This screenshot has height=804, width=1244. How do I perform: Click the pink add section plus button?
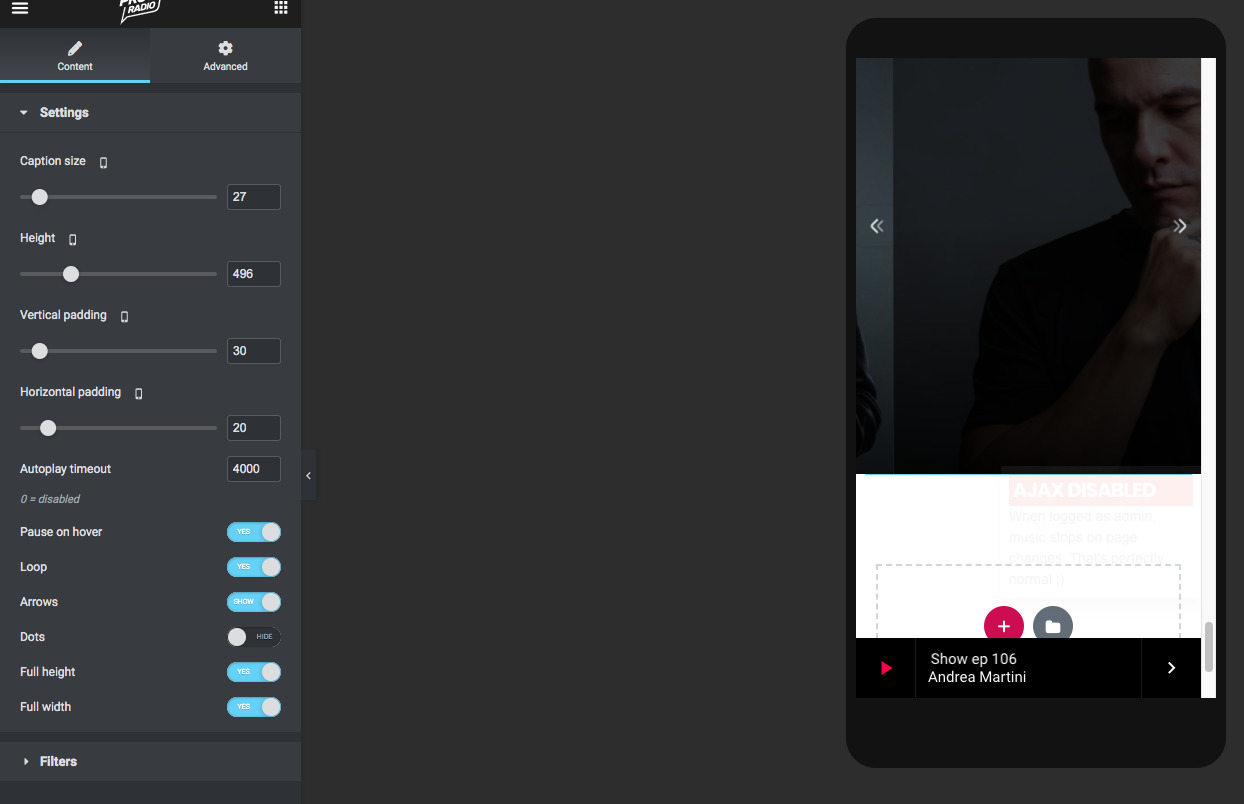tap(1003, 625)
